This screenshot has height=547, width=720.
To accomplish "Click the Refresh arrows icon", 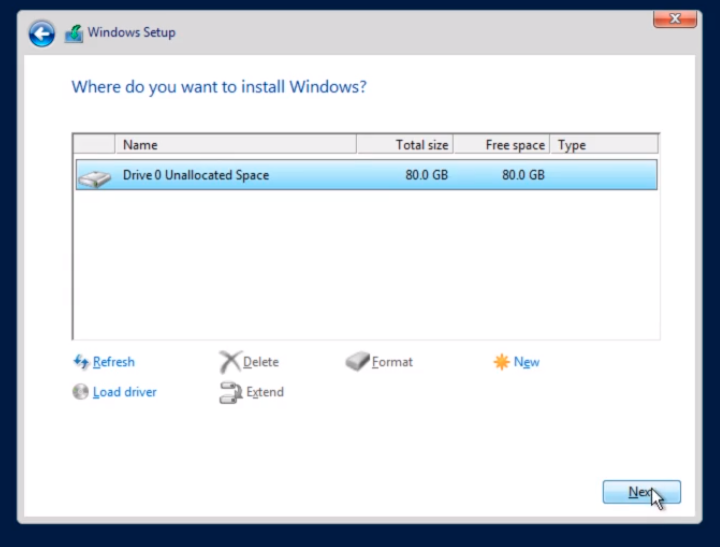I will pyautogui.click(x=81, y=362).
